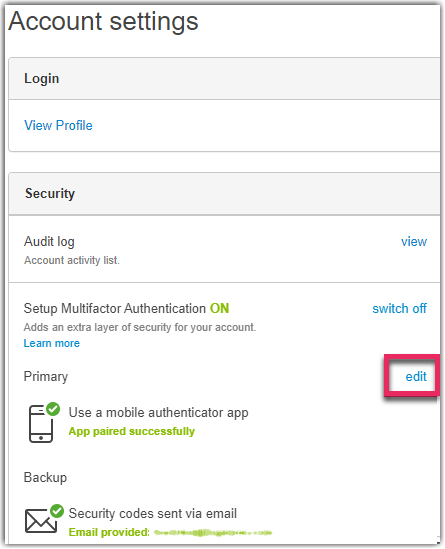Select the Login section header
Image resolution: width=445 pixels, height=549 pixels.
pyautogui.click(x=224, y=78)
